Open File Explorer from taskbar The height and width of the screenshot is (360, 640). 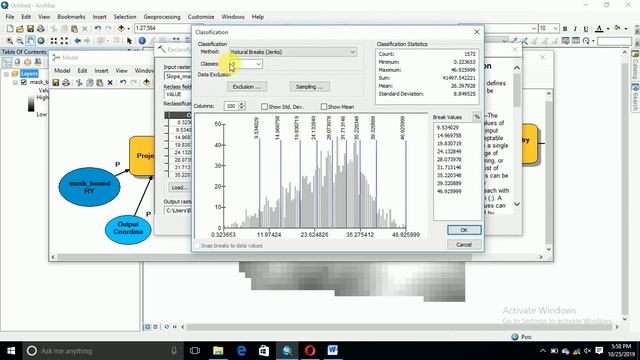pyautogui.click(x=218, y=351)
